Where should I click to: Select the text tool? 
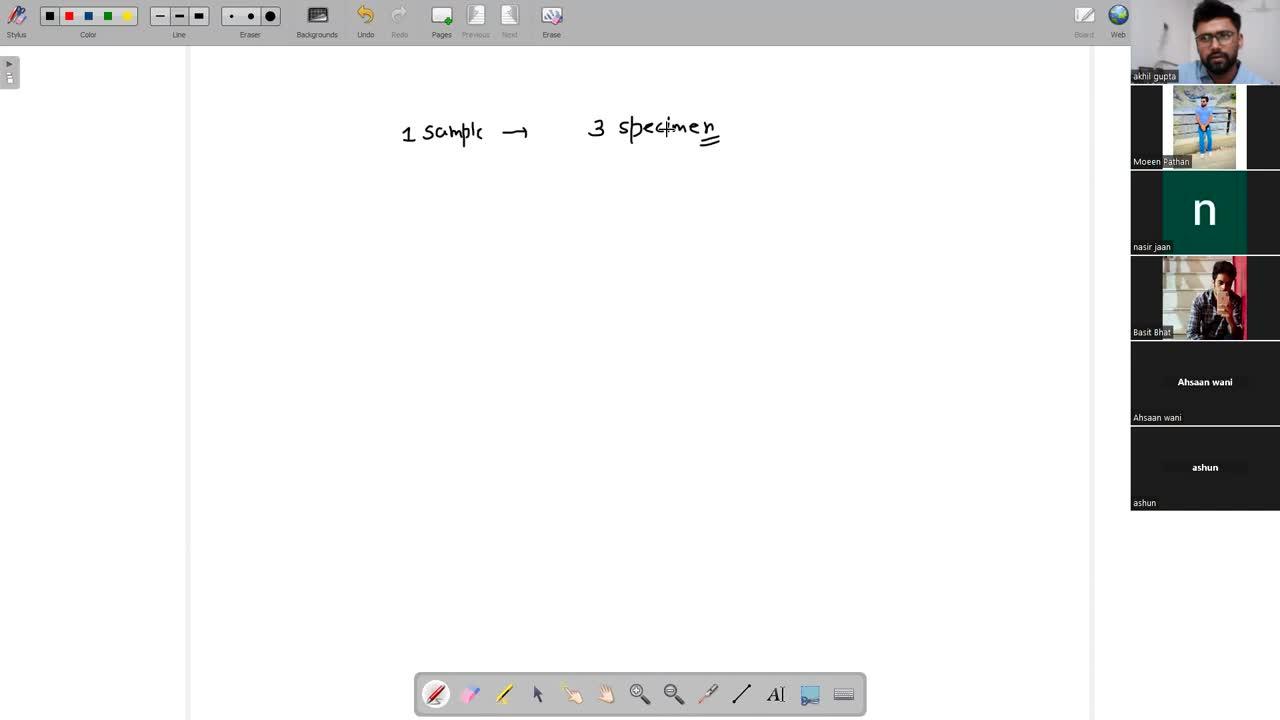coord(776,694)
